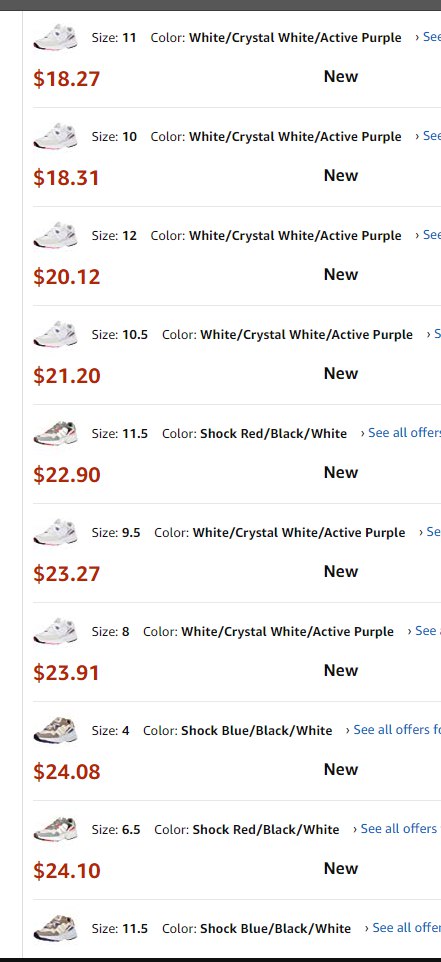The width and height of the screenshot is (441, 962).
Task: Open shoe thumbnail for Size 10.5 listing
Action: tap(55, 334)
